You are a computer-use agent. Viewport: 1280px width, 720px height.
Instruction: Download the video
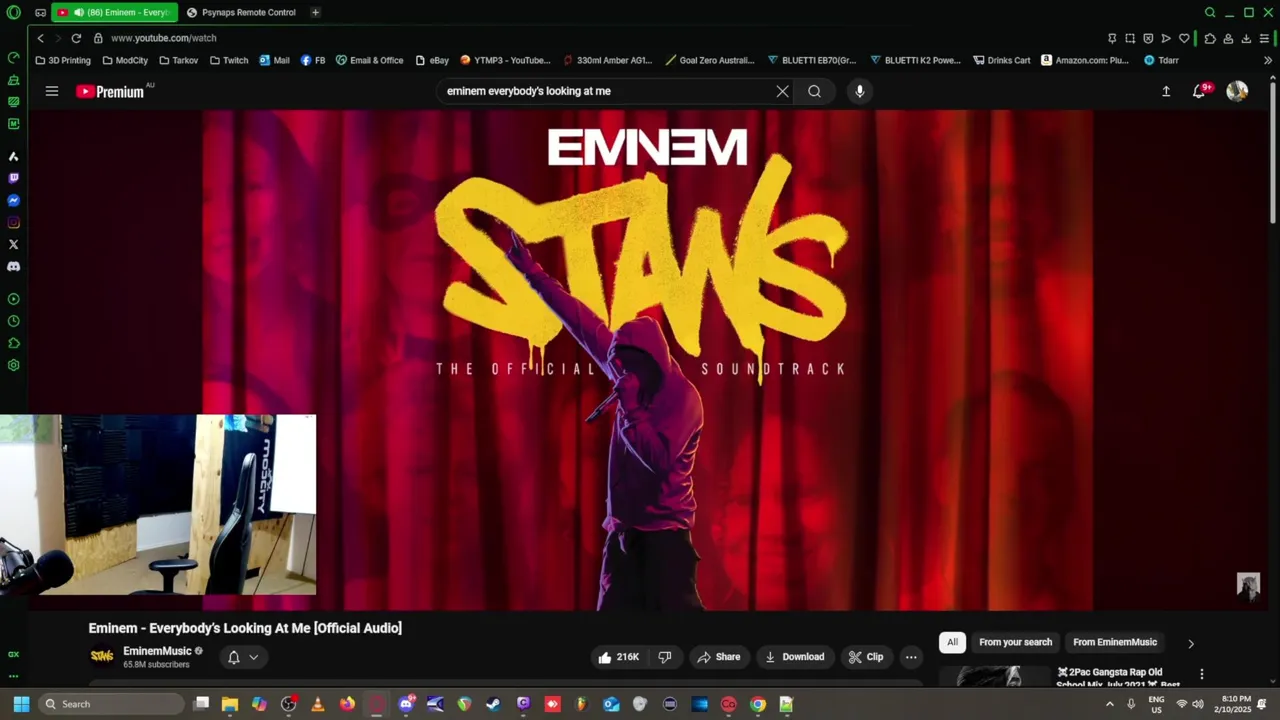[795, 657]
